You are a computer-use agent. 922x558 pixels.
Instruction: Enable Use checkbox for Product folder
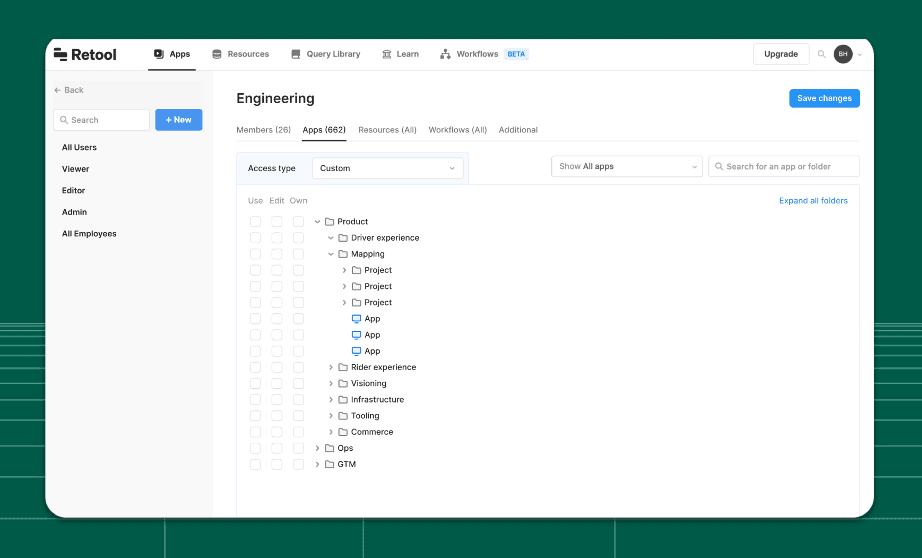[255, 222]
